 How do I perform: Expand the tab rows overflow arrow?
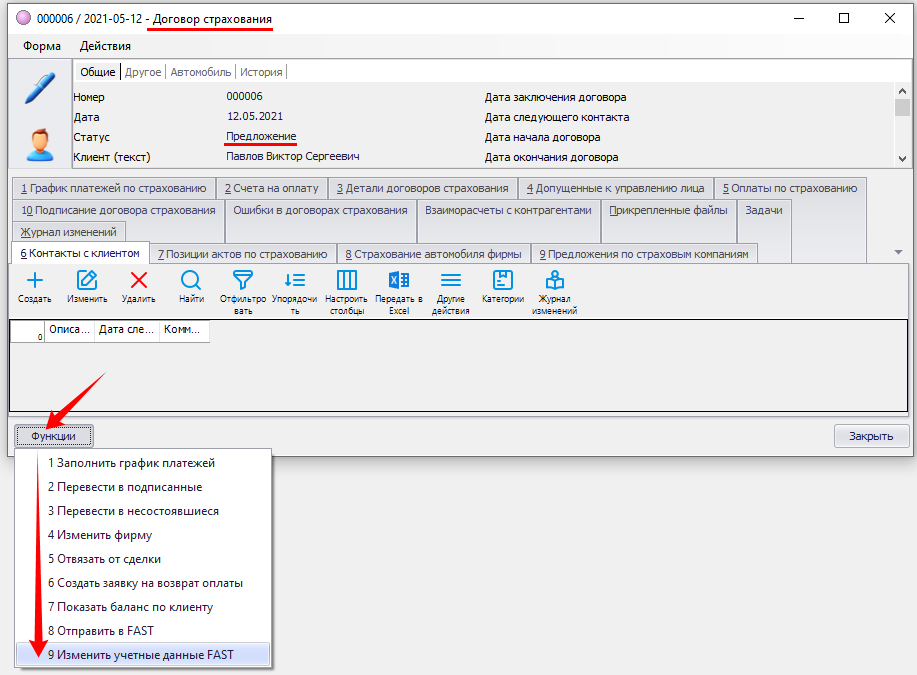[897, 252]
